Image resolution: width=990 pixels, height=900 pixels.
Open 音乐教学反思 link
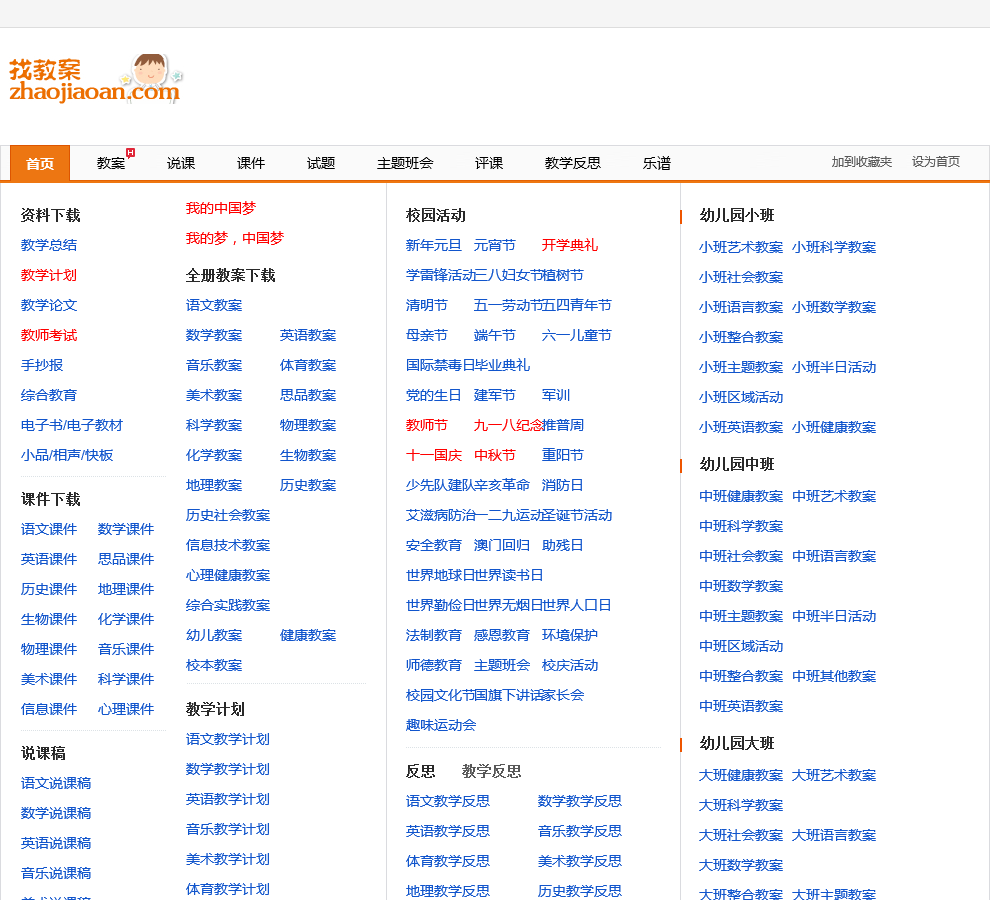[x=580, y=831]
